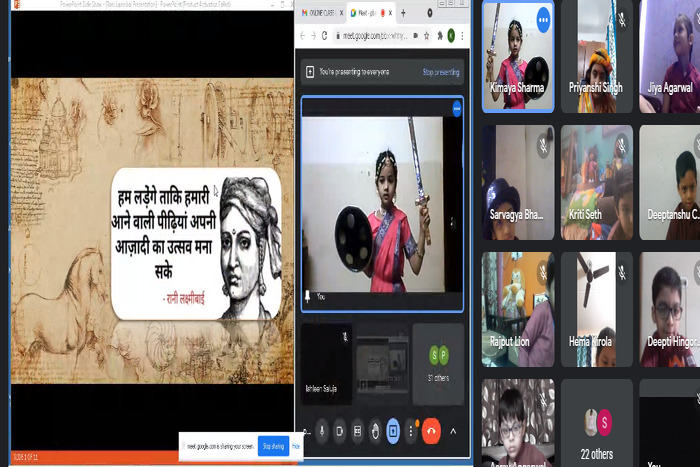Screen dimensions: 700x467
Task: Select Ishleen Saluja's tile in Meet
Action: point(326,364)
